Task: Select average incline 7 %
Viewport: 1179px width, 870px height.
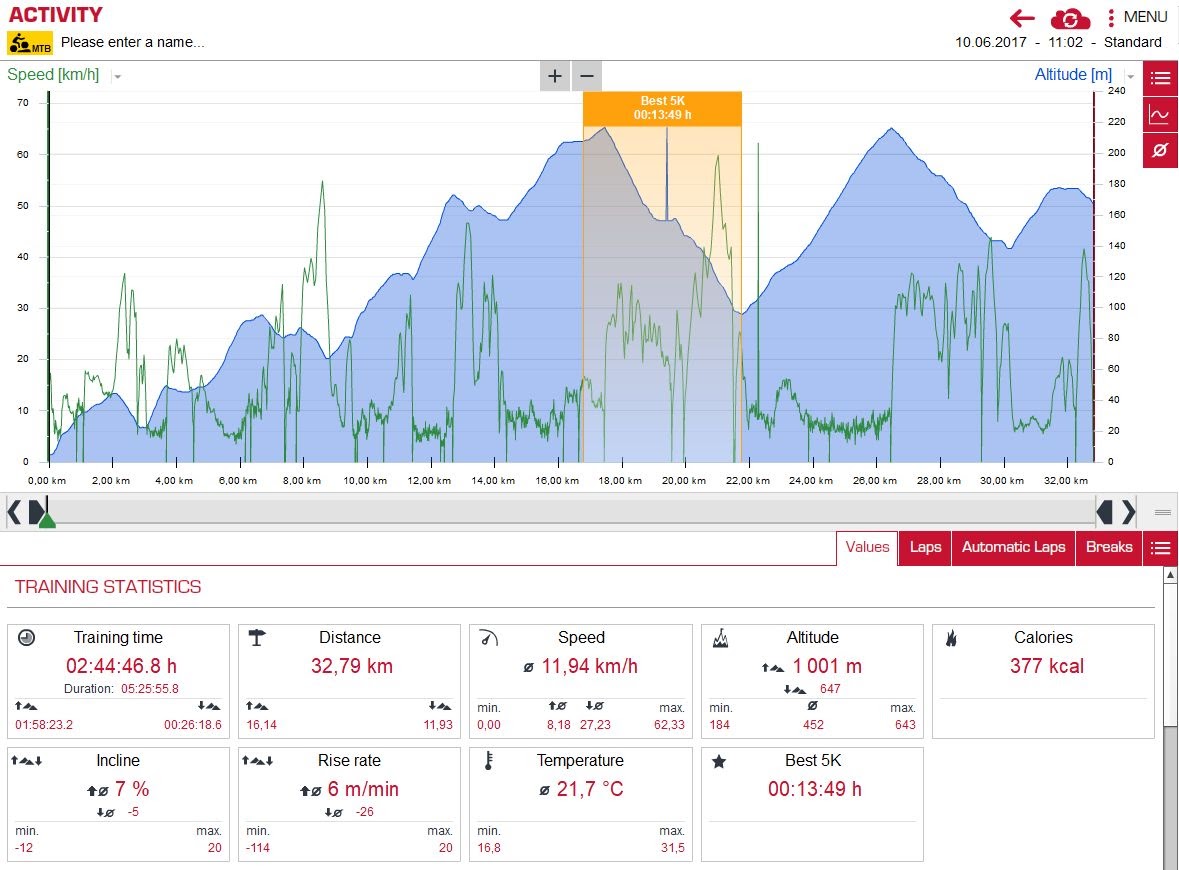Action: coord(132,789)
